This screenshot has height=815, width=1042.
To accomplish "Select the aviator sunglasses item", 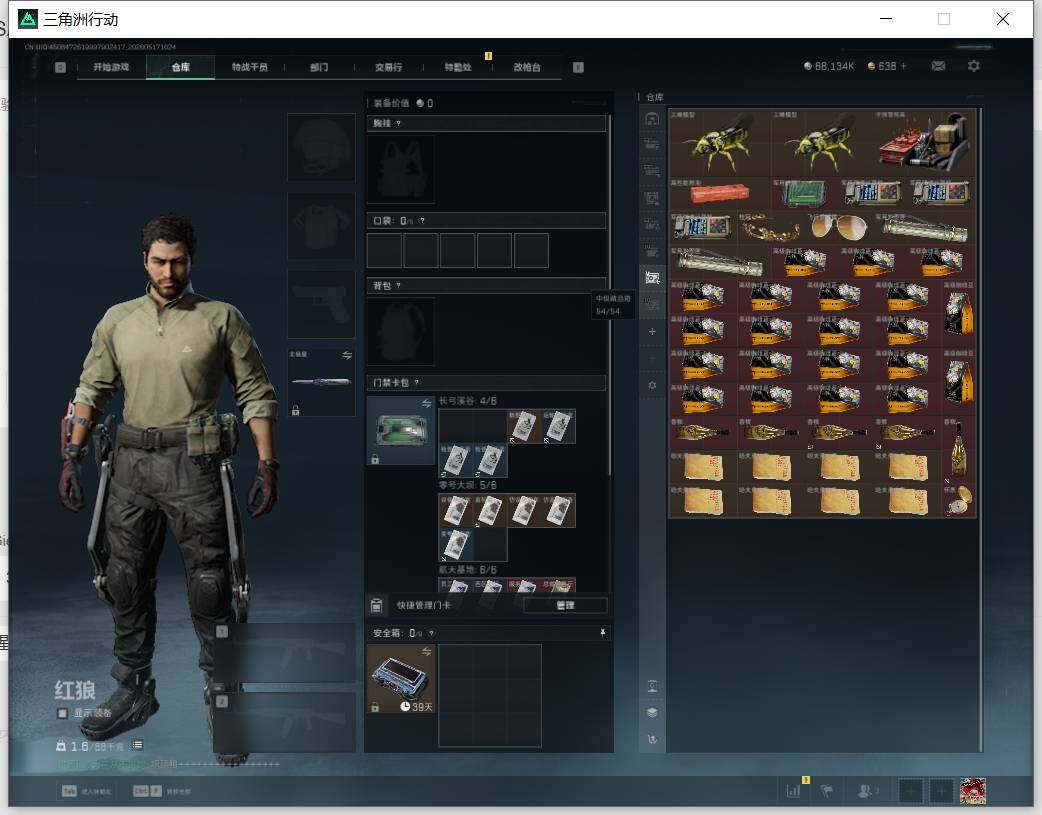I will click(x=839, y=228).
